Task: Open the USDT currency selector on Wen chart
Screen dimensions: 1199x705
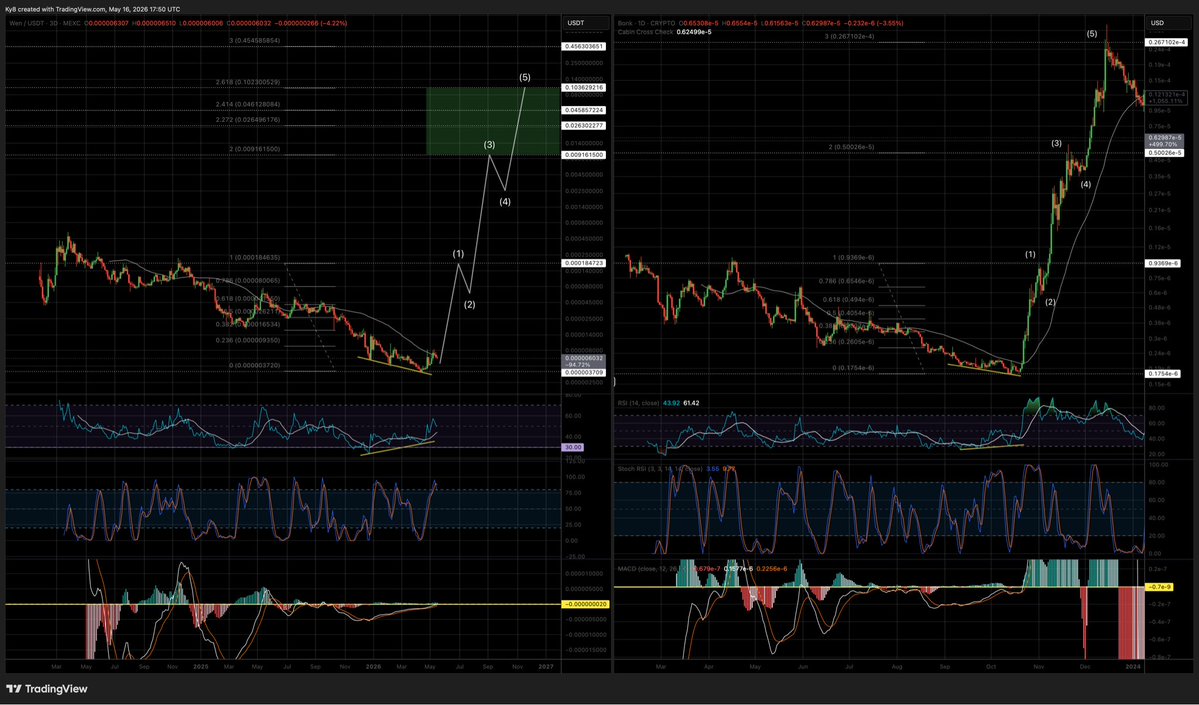Action: pos(586,23)
